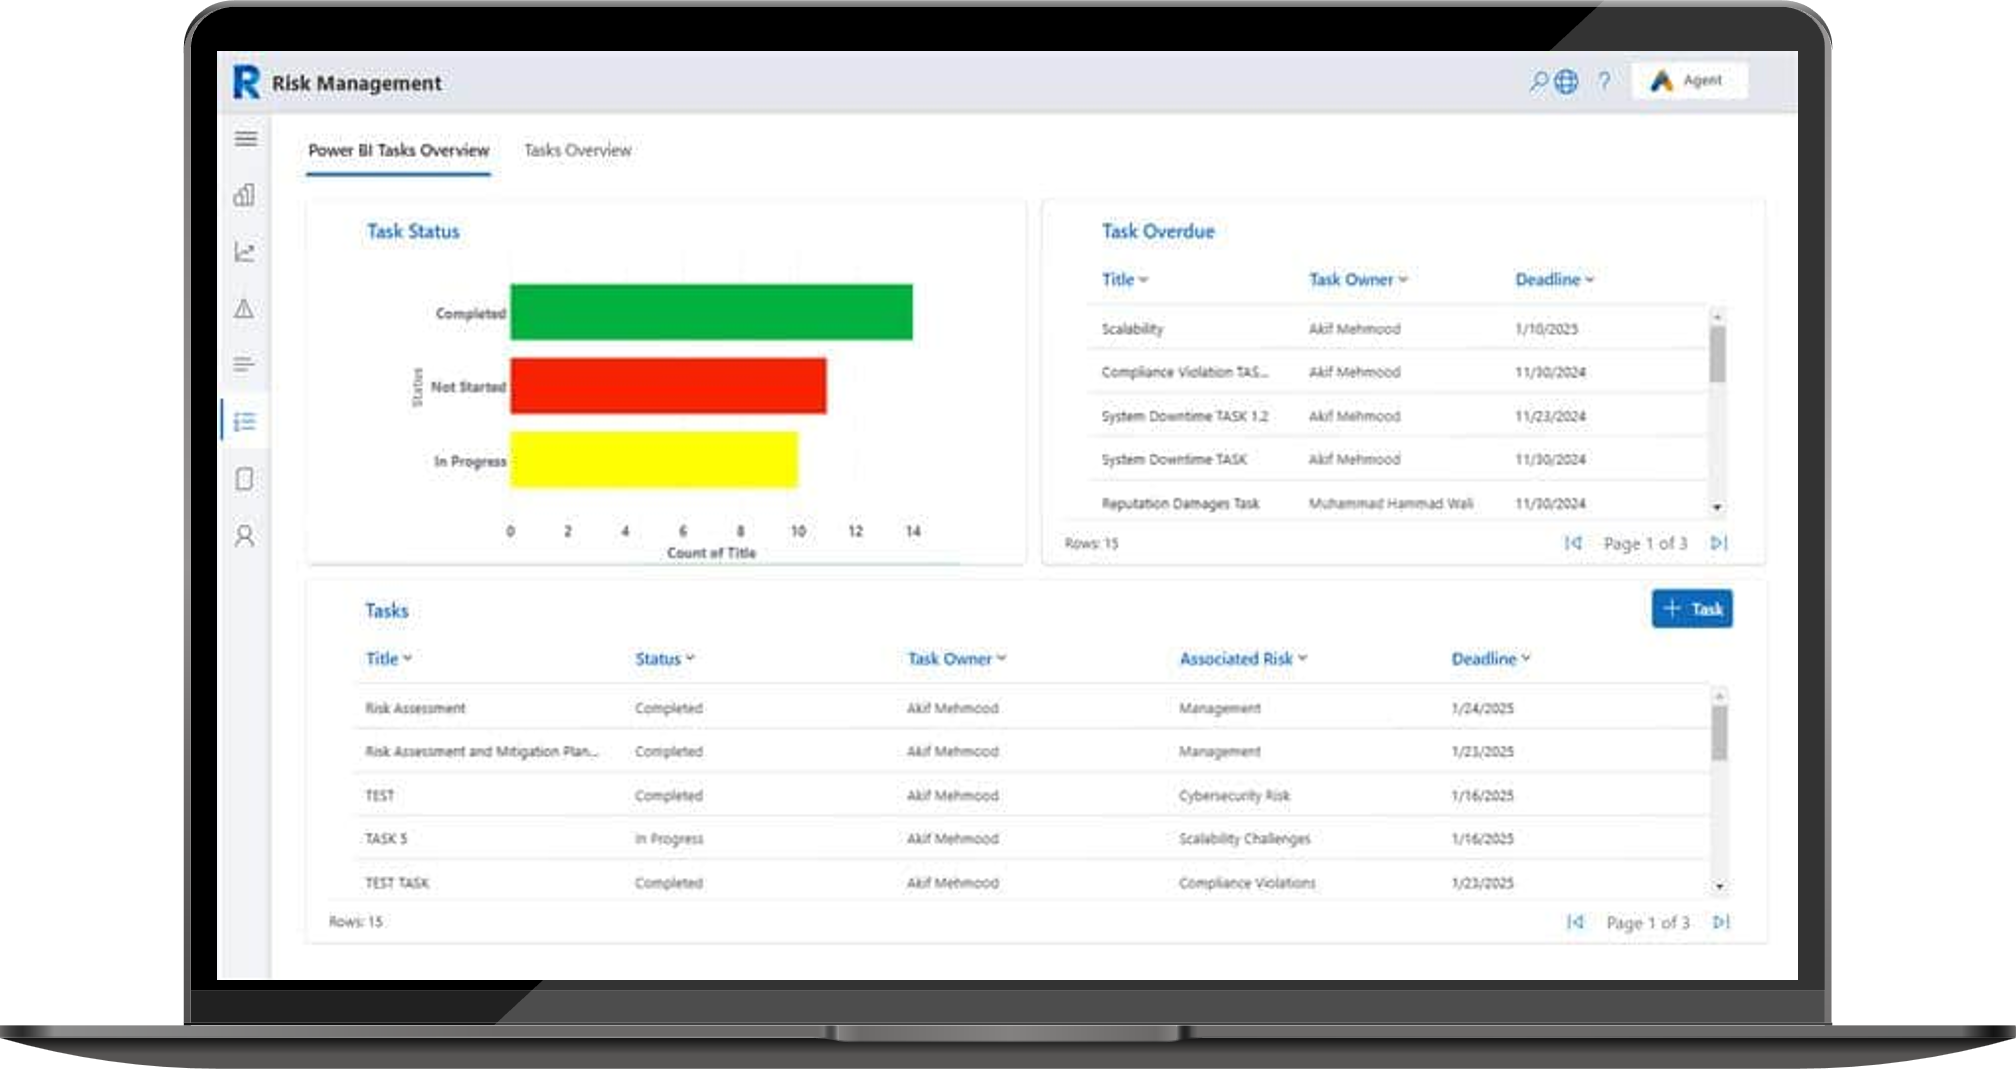Switch to the Tasks Overview tab

pyautogui.click(x=577, y=150)
